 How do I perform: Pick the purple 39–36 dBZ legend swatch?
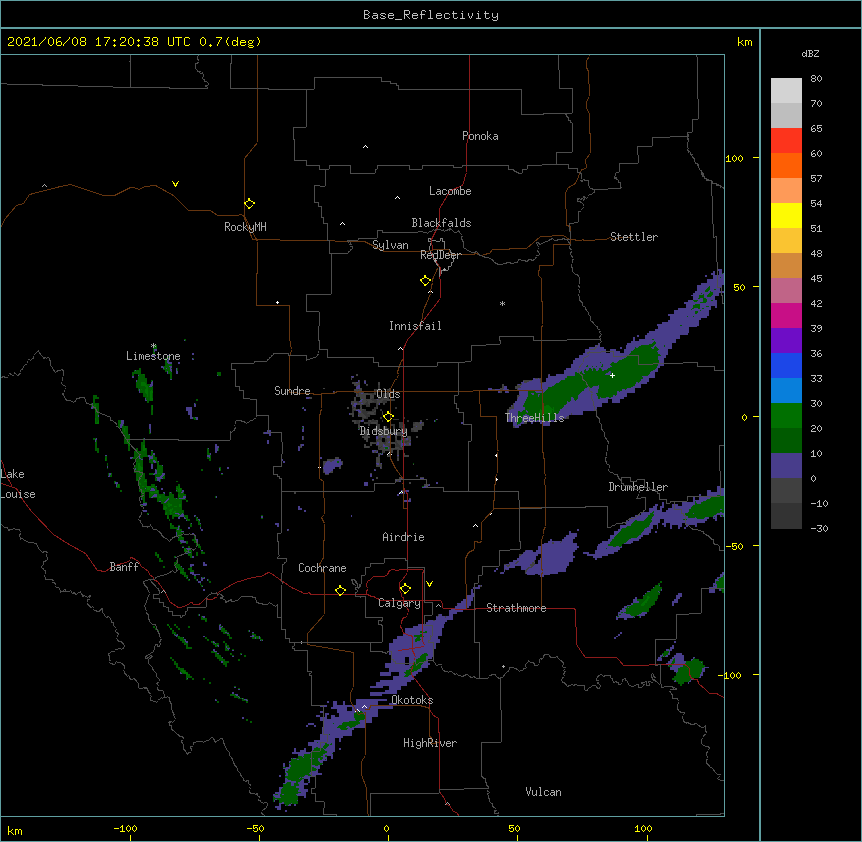786,340
